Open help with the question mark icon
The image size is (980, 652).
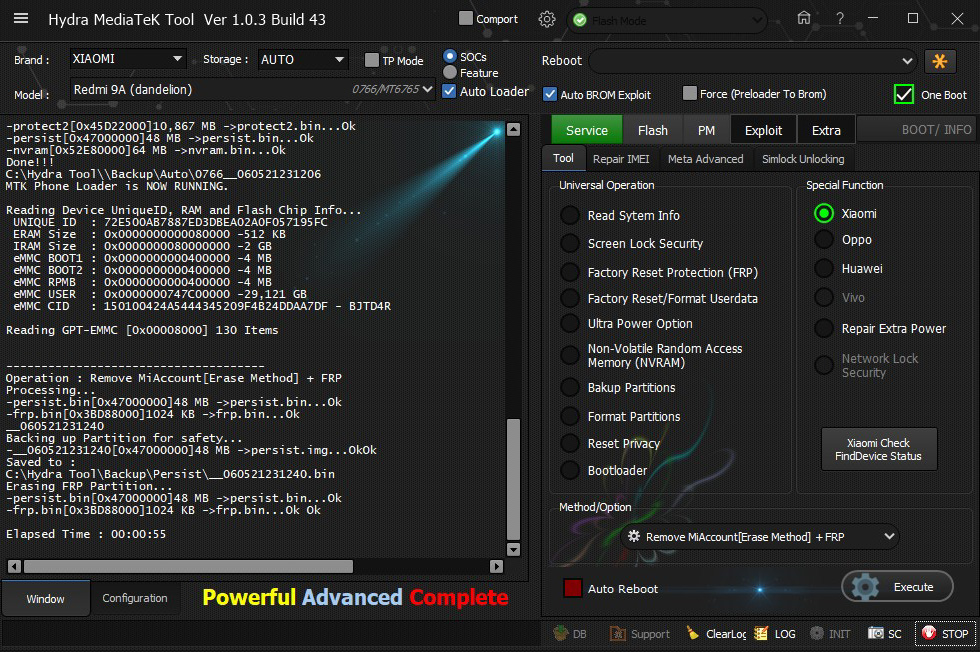click(x=840, y=19)
